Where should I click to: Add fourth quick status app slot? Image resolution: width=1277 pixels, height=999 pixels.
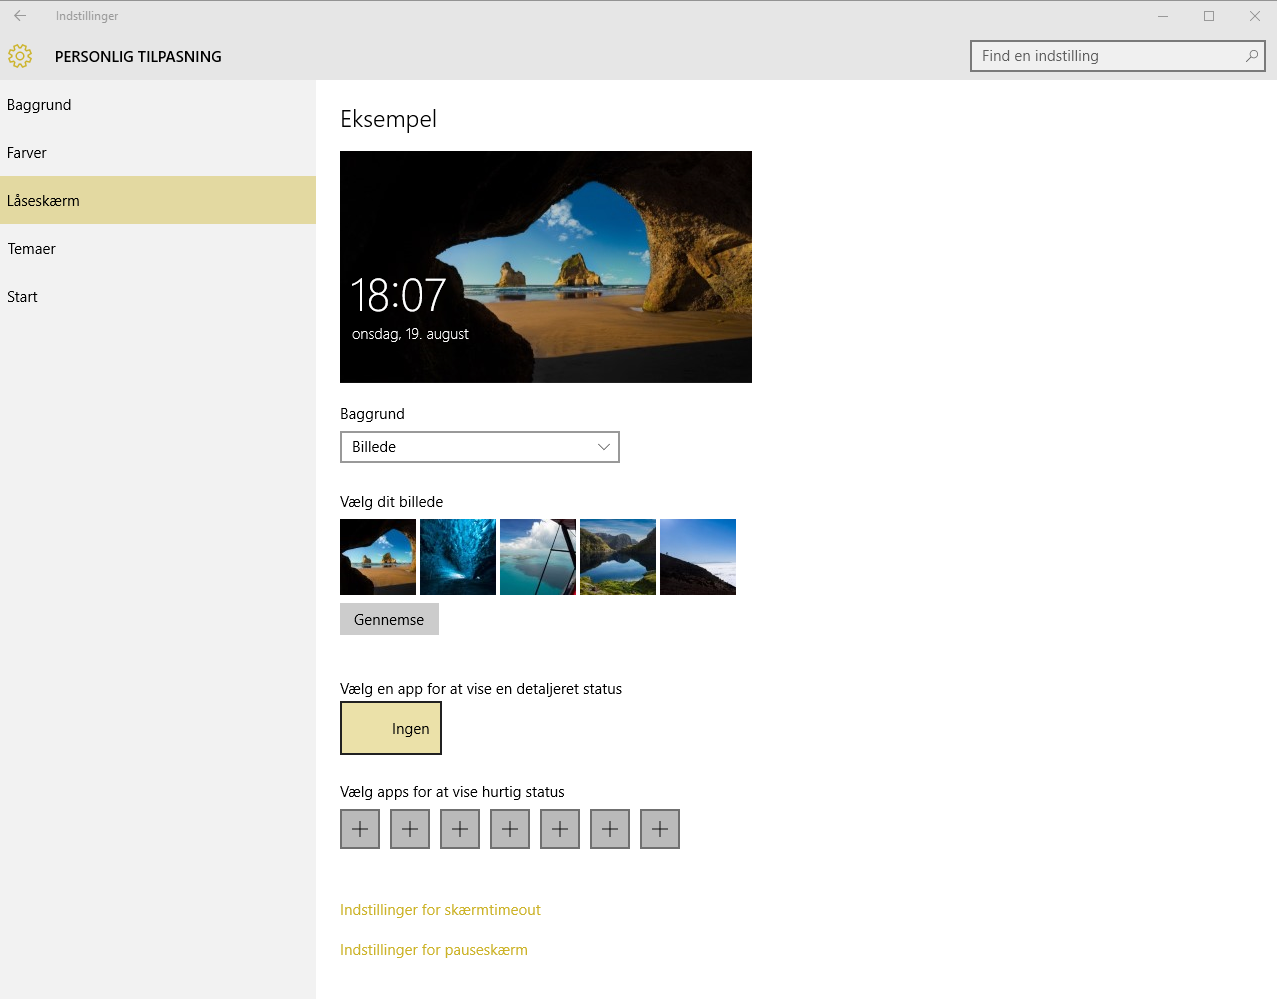tap(510, 829)
